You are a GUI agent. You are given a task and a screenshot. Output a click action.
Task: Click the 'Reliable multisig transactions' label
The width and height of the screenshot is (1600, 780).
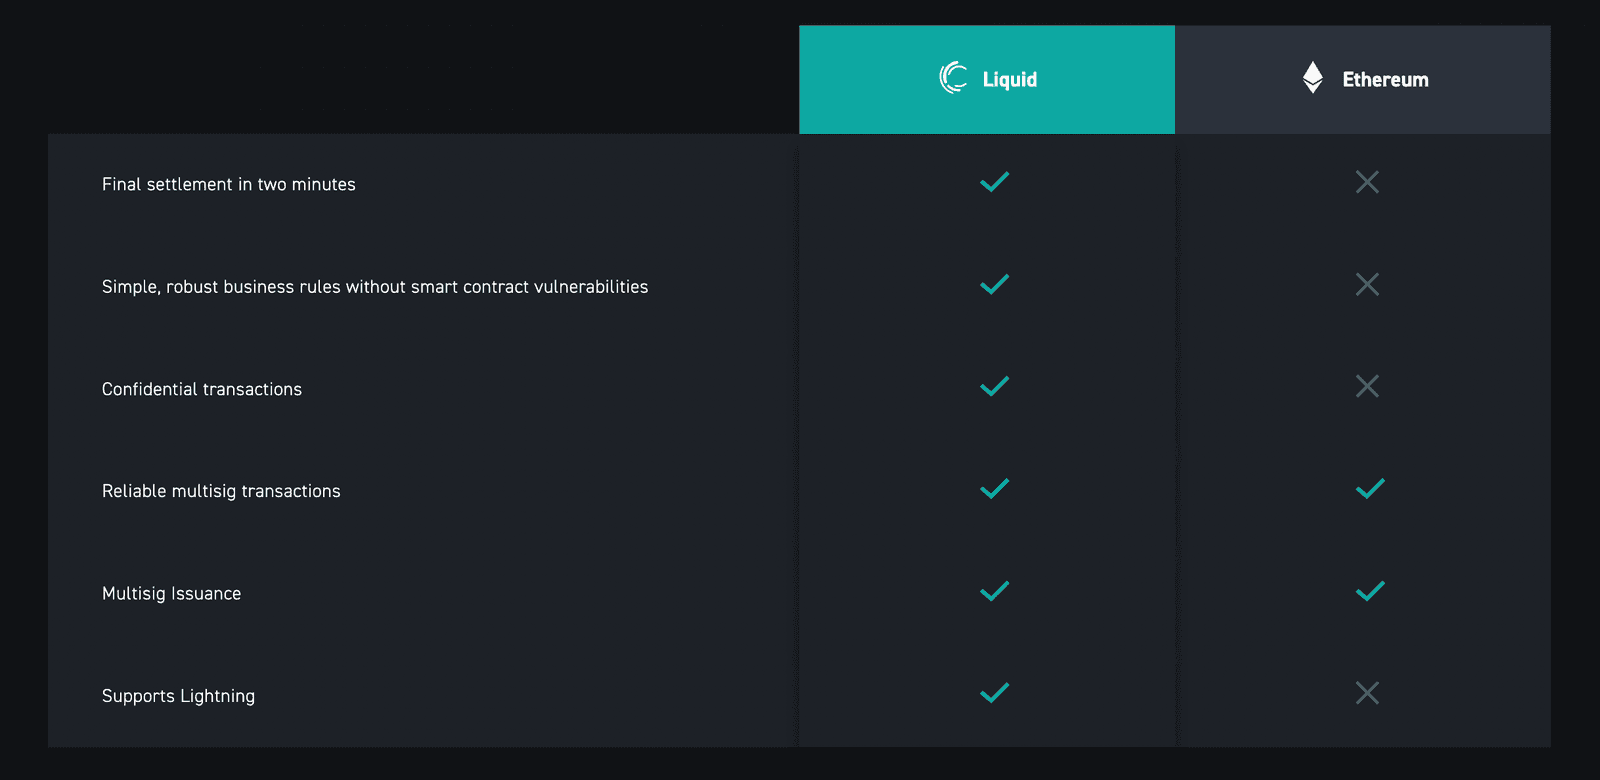[x=221, y=491]
